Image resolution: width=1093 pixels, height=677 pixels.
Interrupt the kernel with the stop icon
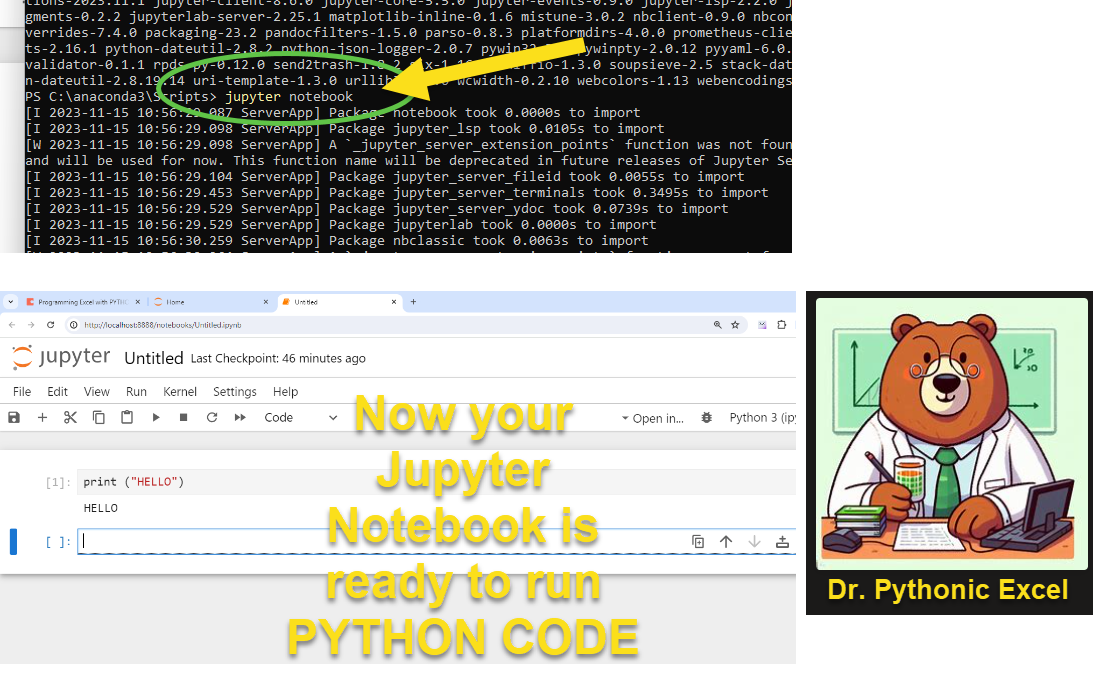point(183,418)
